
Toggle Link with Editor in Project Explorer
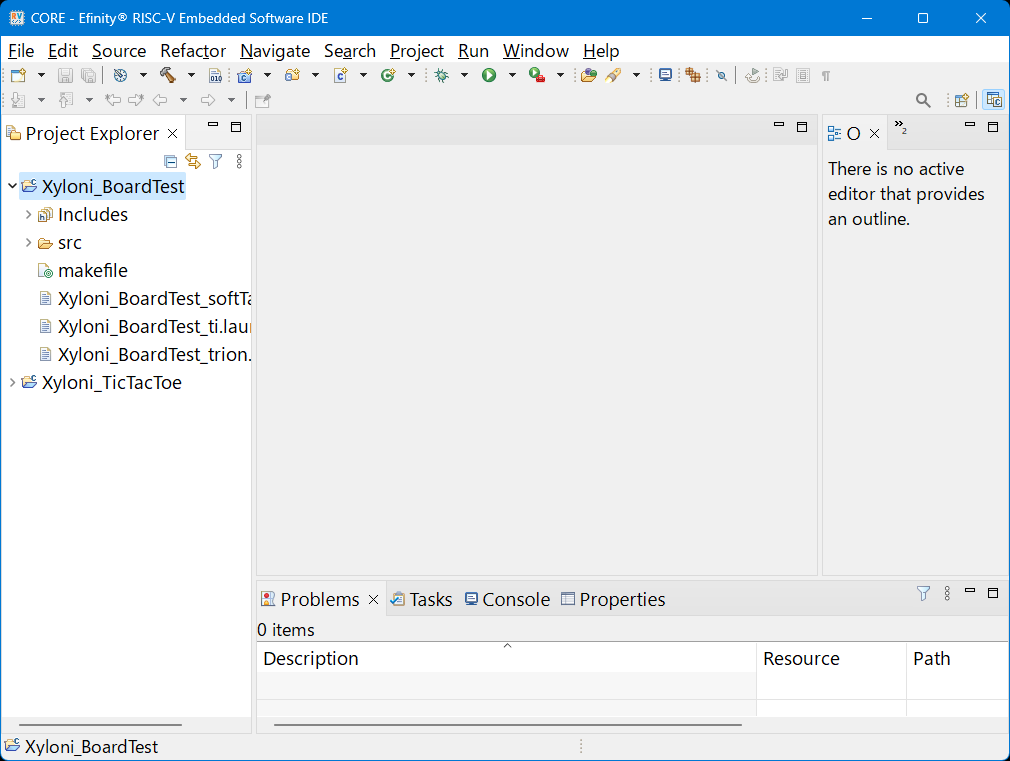[x=193, y=161]
